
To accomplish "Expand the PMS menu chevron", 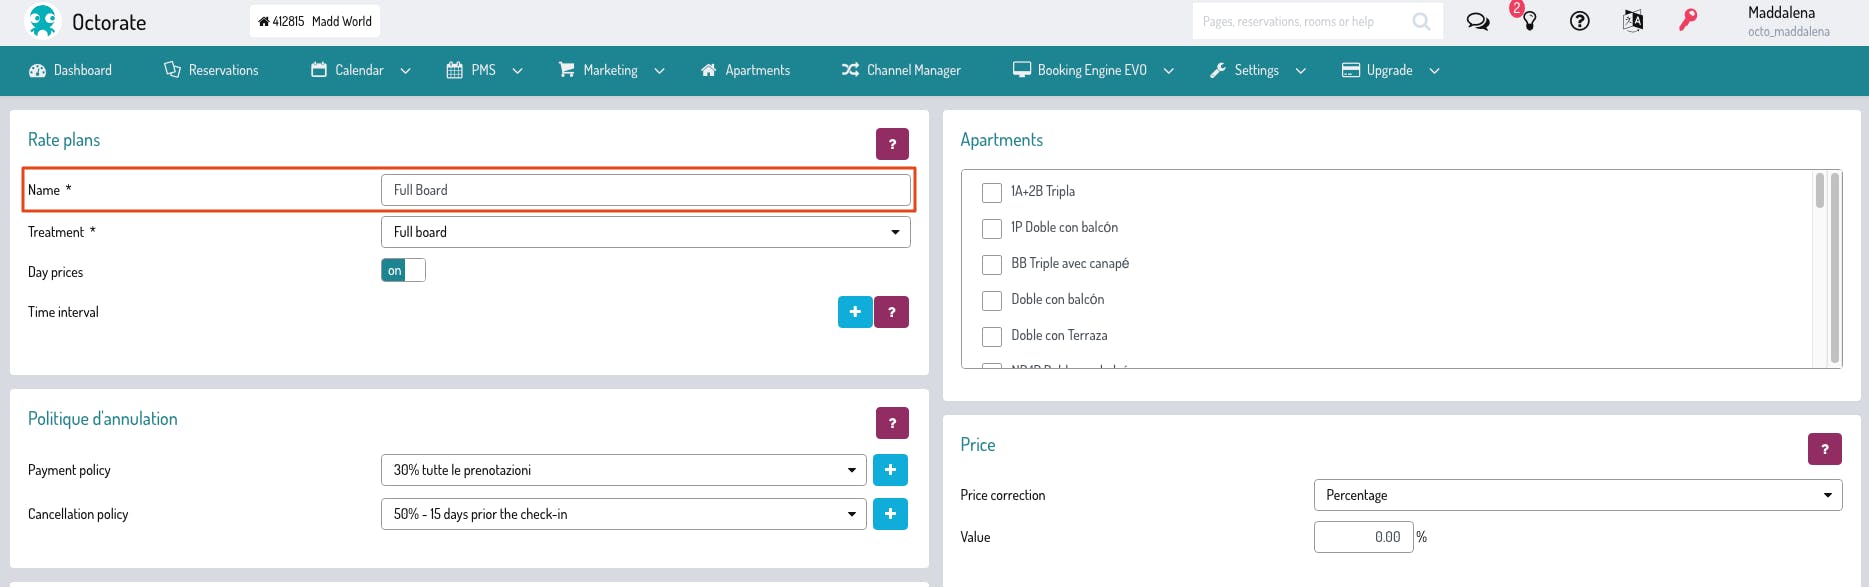I will [517, 71].
